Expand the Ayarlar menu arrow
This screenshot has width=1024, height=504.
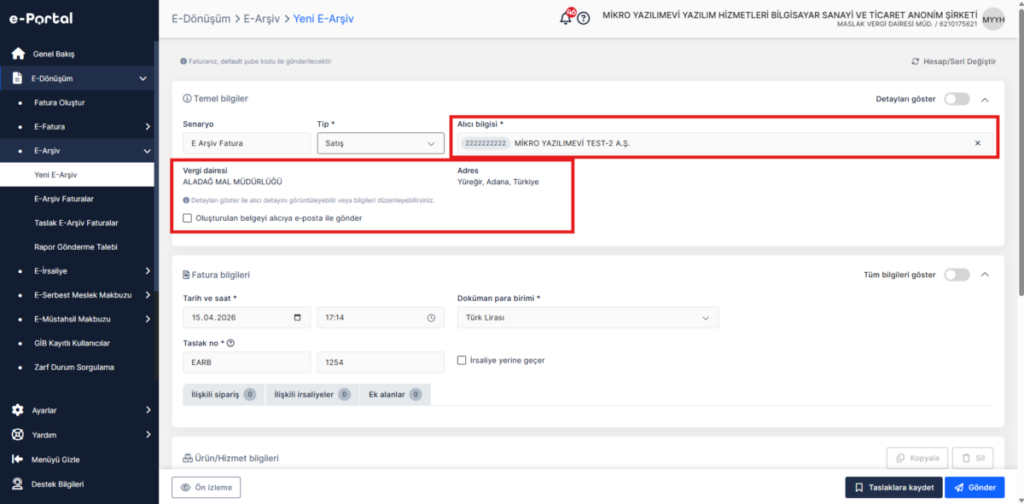148,410
